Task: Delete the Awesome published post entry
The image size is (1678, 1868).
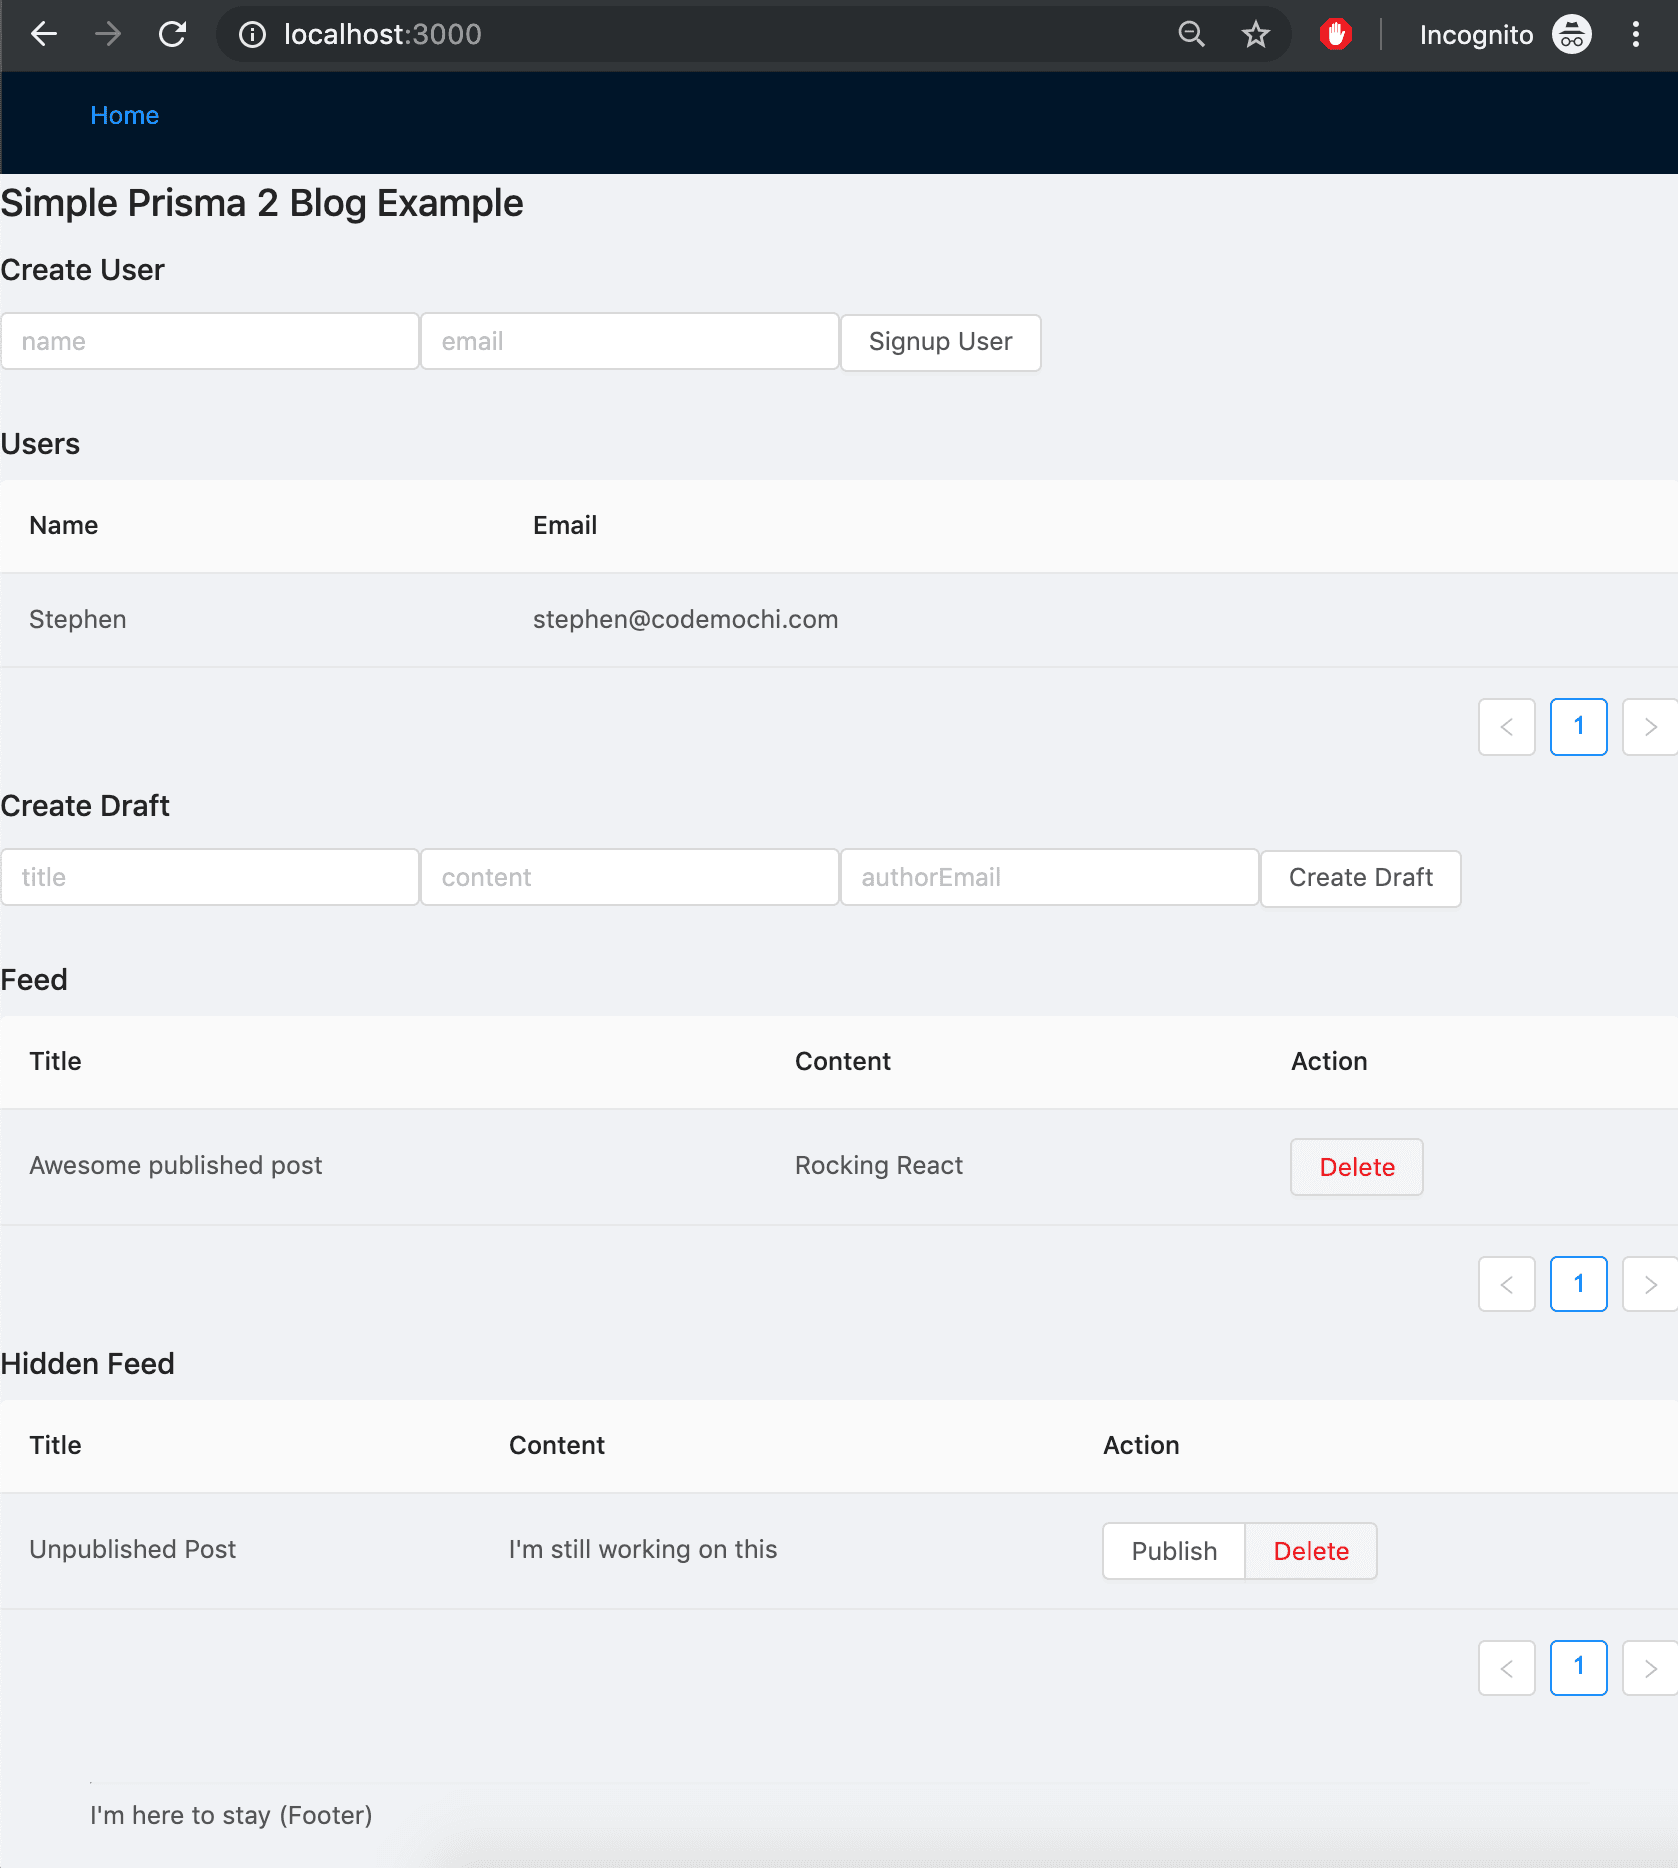Action: pos(1356,1166)
